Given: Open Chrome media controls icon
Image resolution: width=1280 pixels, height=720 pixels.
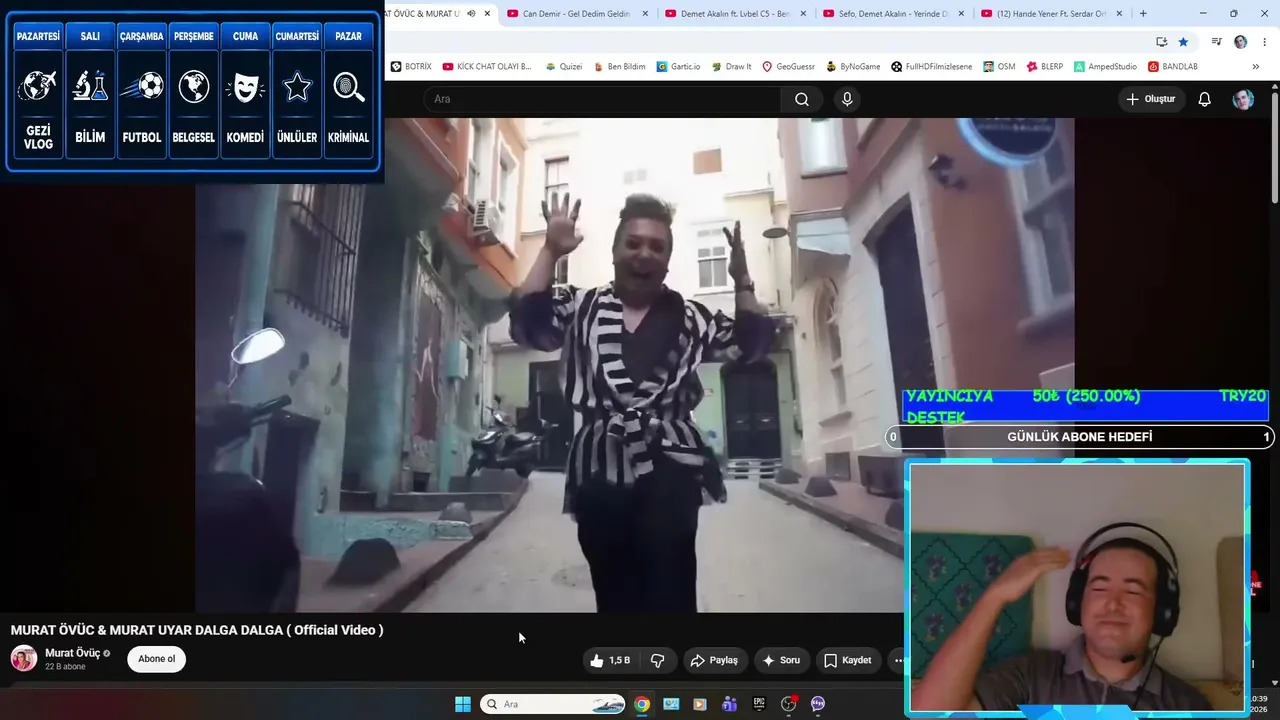Looking at the screenshot, I should tap(1216, 42).
